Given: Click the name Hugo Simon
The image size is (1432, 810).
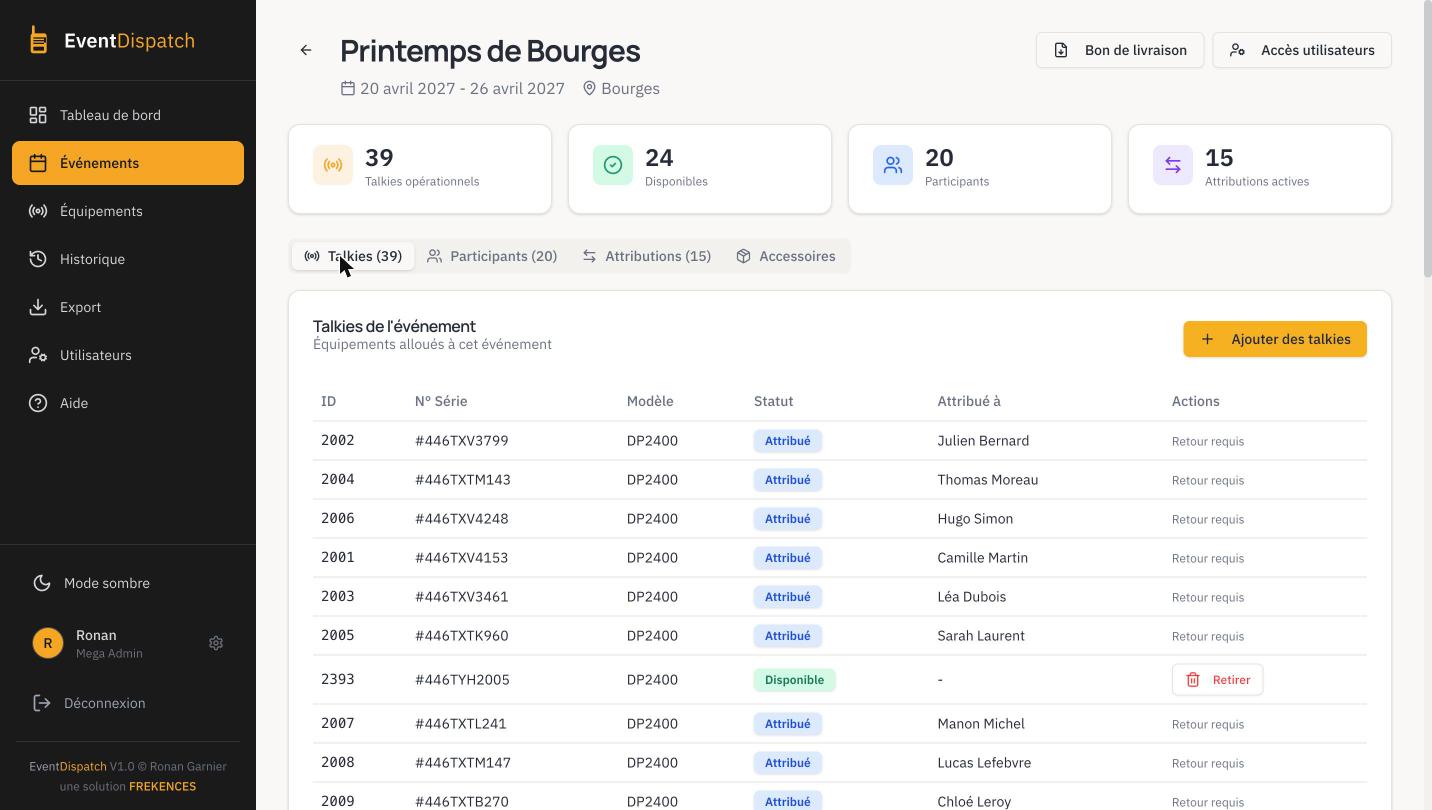Looking at the screenshot, I should coord(975,519).
